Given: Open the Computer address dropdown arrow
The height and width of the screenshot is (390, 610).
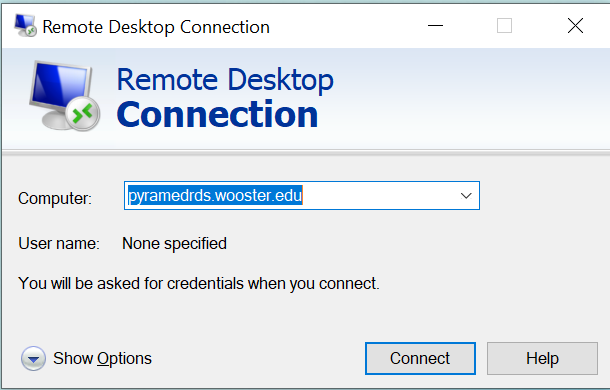Looking at the screenshot, I should [466, 196].
